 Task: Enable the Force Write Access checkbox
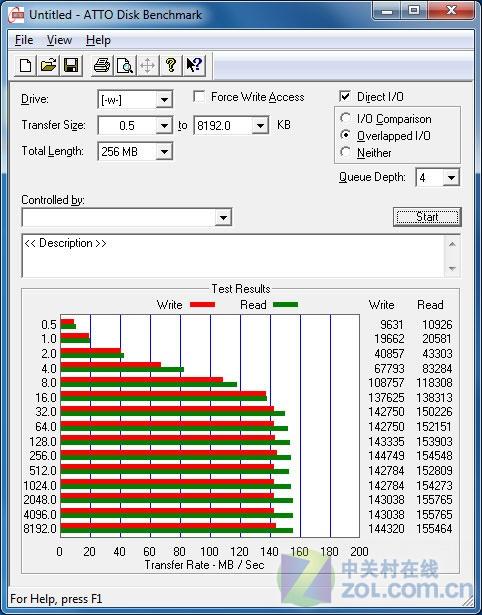[x=199, y=96]
